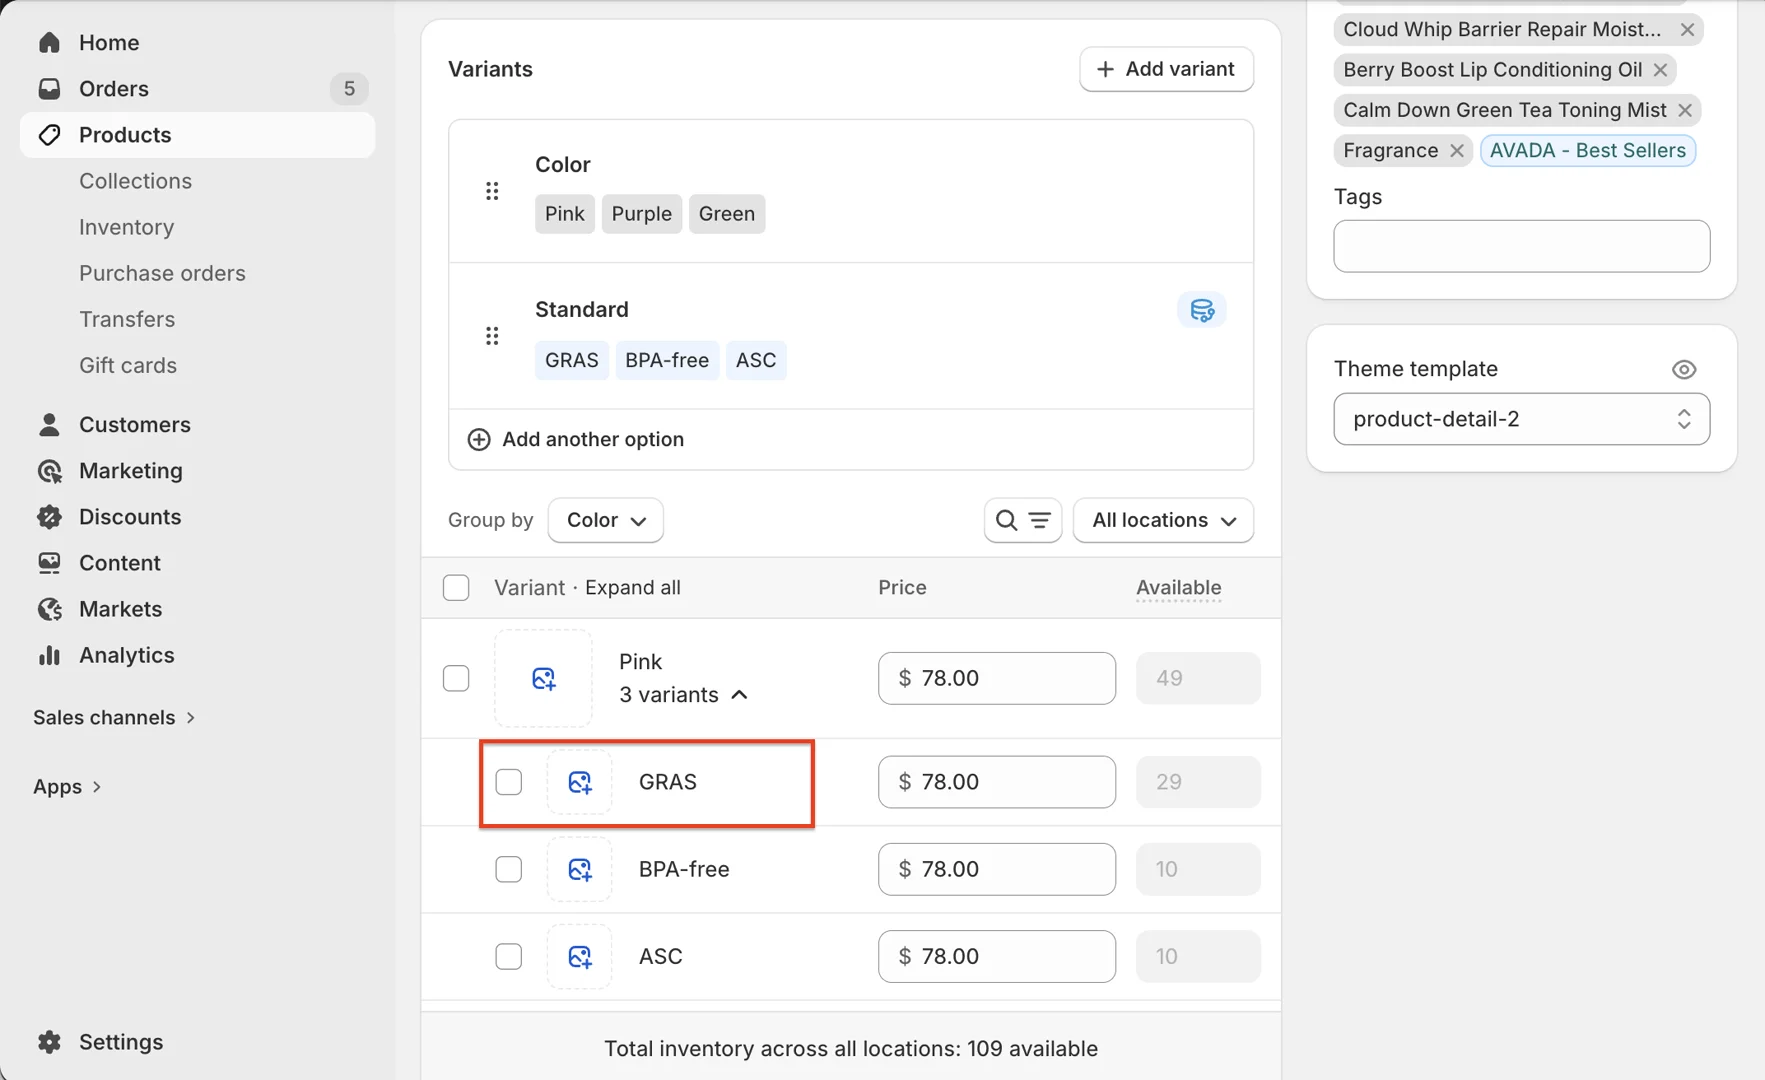Check the select-all variants checkbox
Screen dimensions: 1765x1080
[x=456, y=588]
